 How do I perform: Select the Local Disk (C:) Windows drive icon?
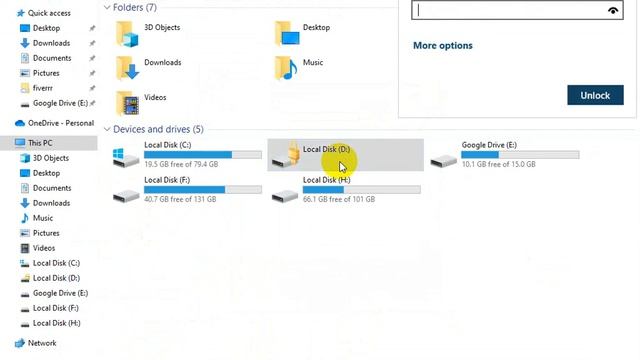pyautogui.click(x=126, y=158)
